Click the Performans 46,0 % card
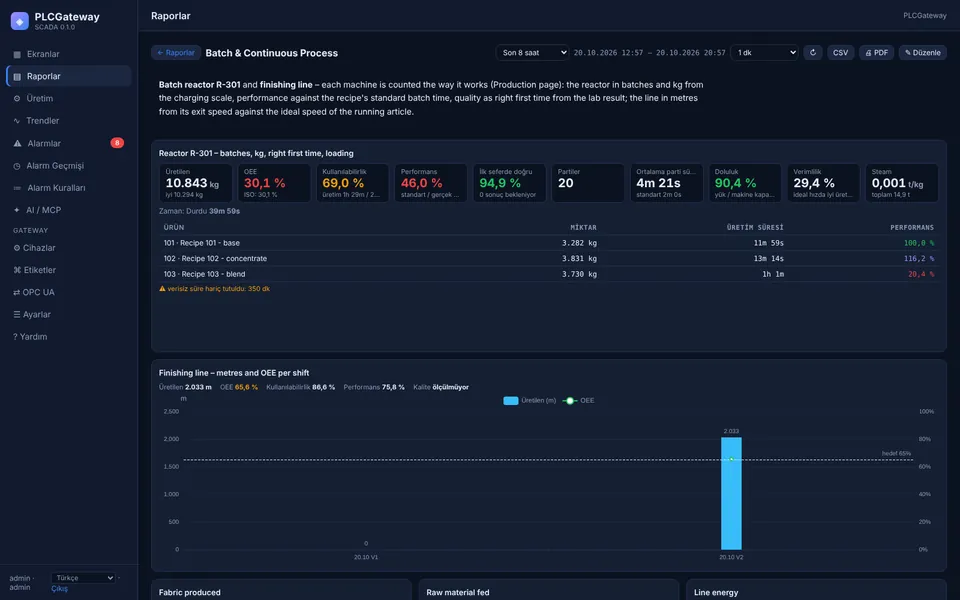This screenshot has height=600, width=960. point(431,182)
